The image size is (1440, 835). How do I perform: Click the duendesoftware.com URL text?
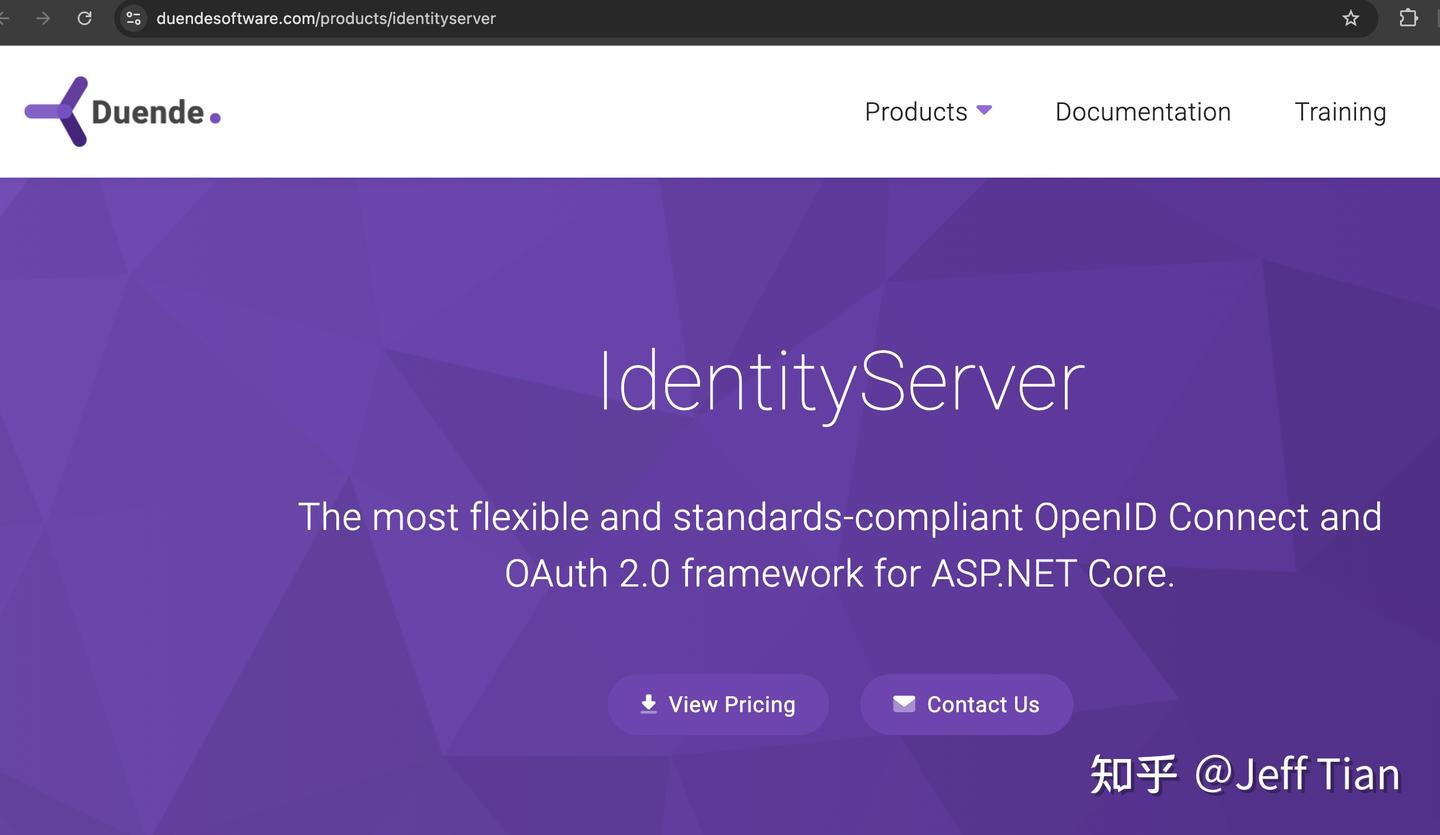[324, 18]
